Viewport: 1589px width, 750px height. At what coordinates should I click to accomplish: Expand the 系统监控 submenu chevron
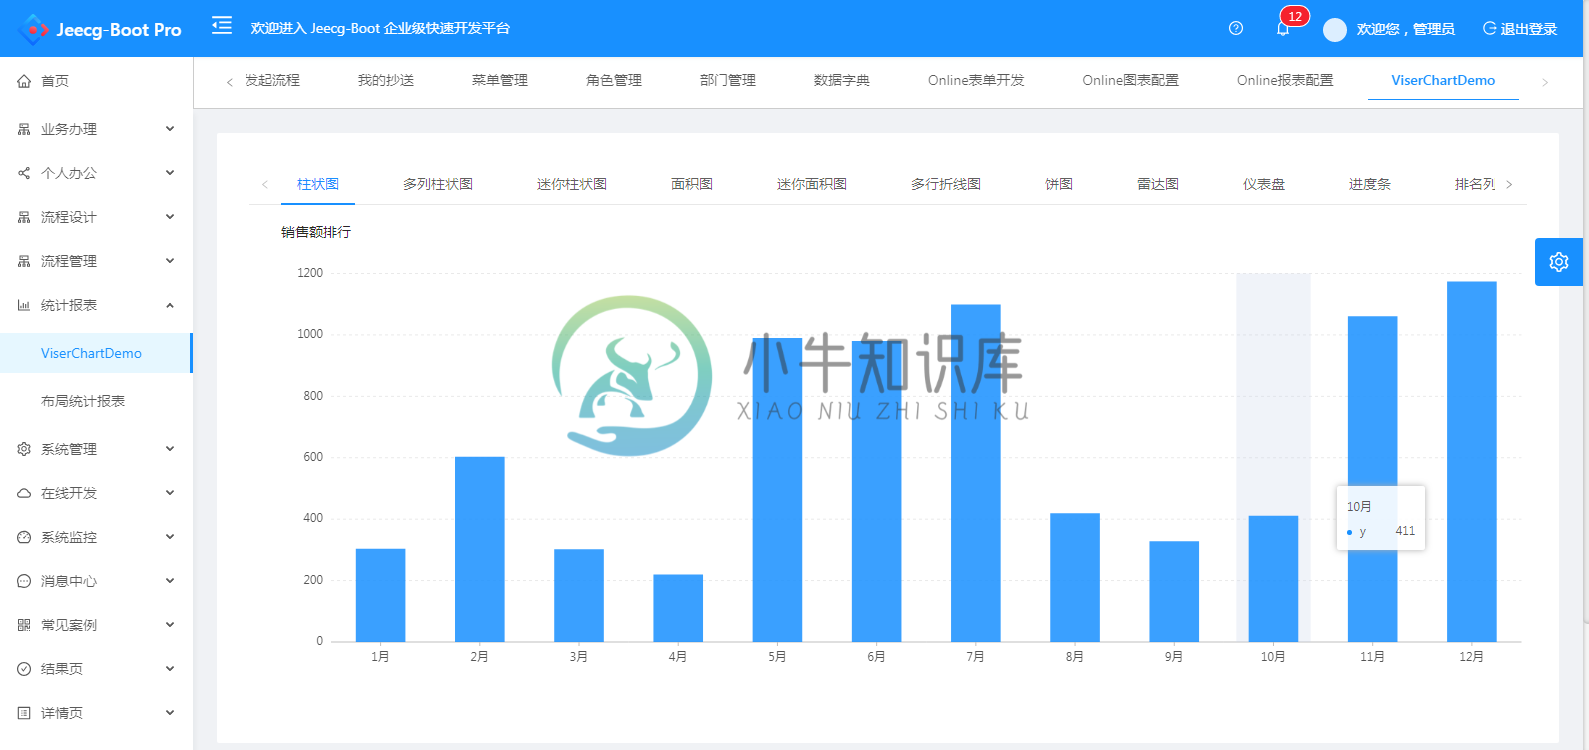coord(170,537)
